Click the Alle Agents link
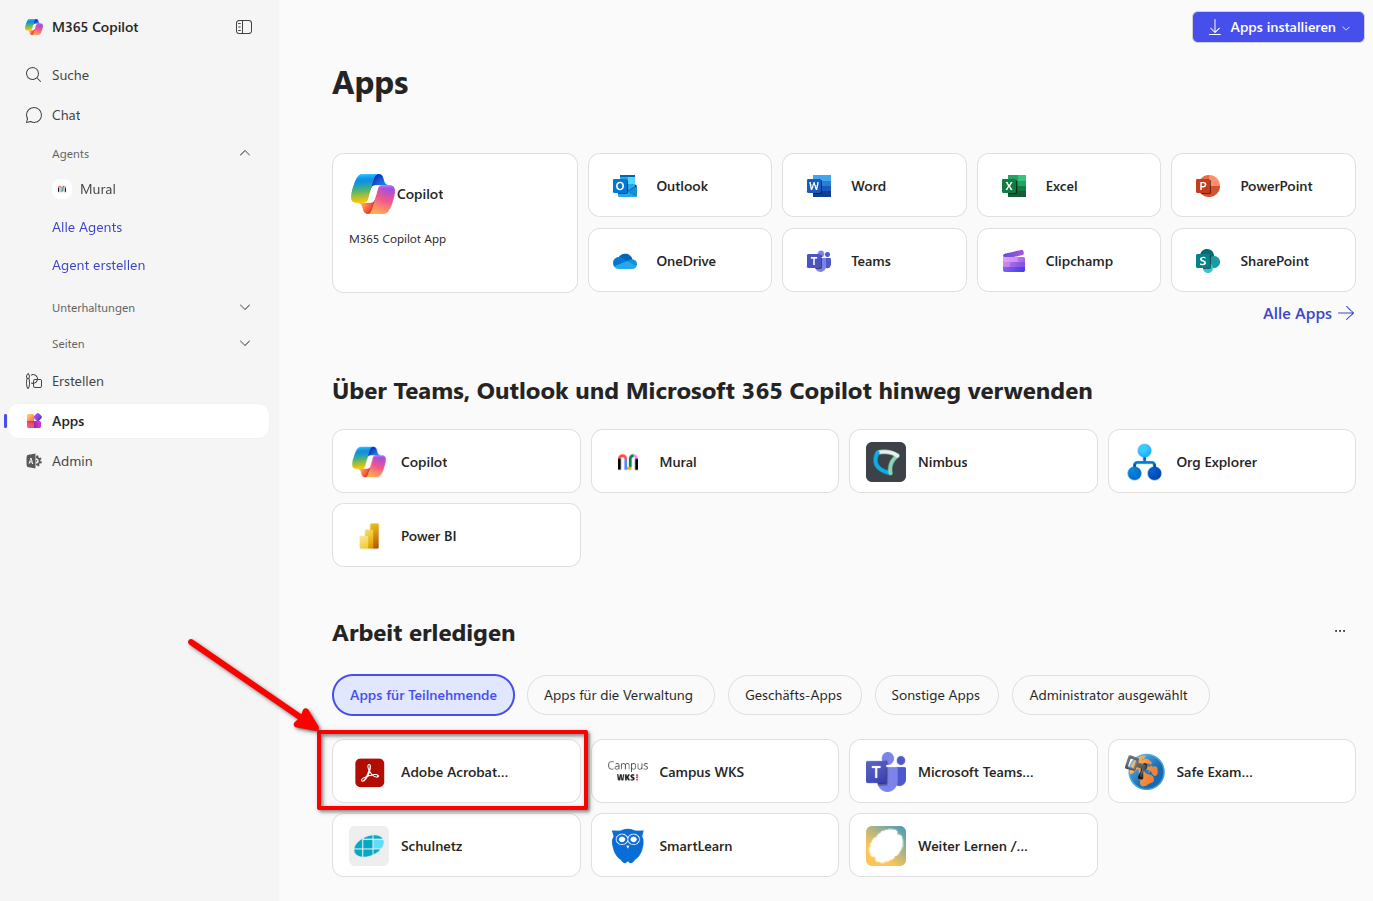 pyautogui.click(x=87, y=227)
